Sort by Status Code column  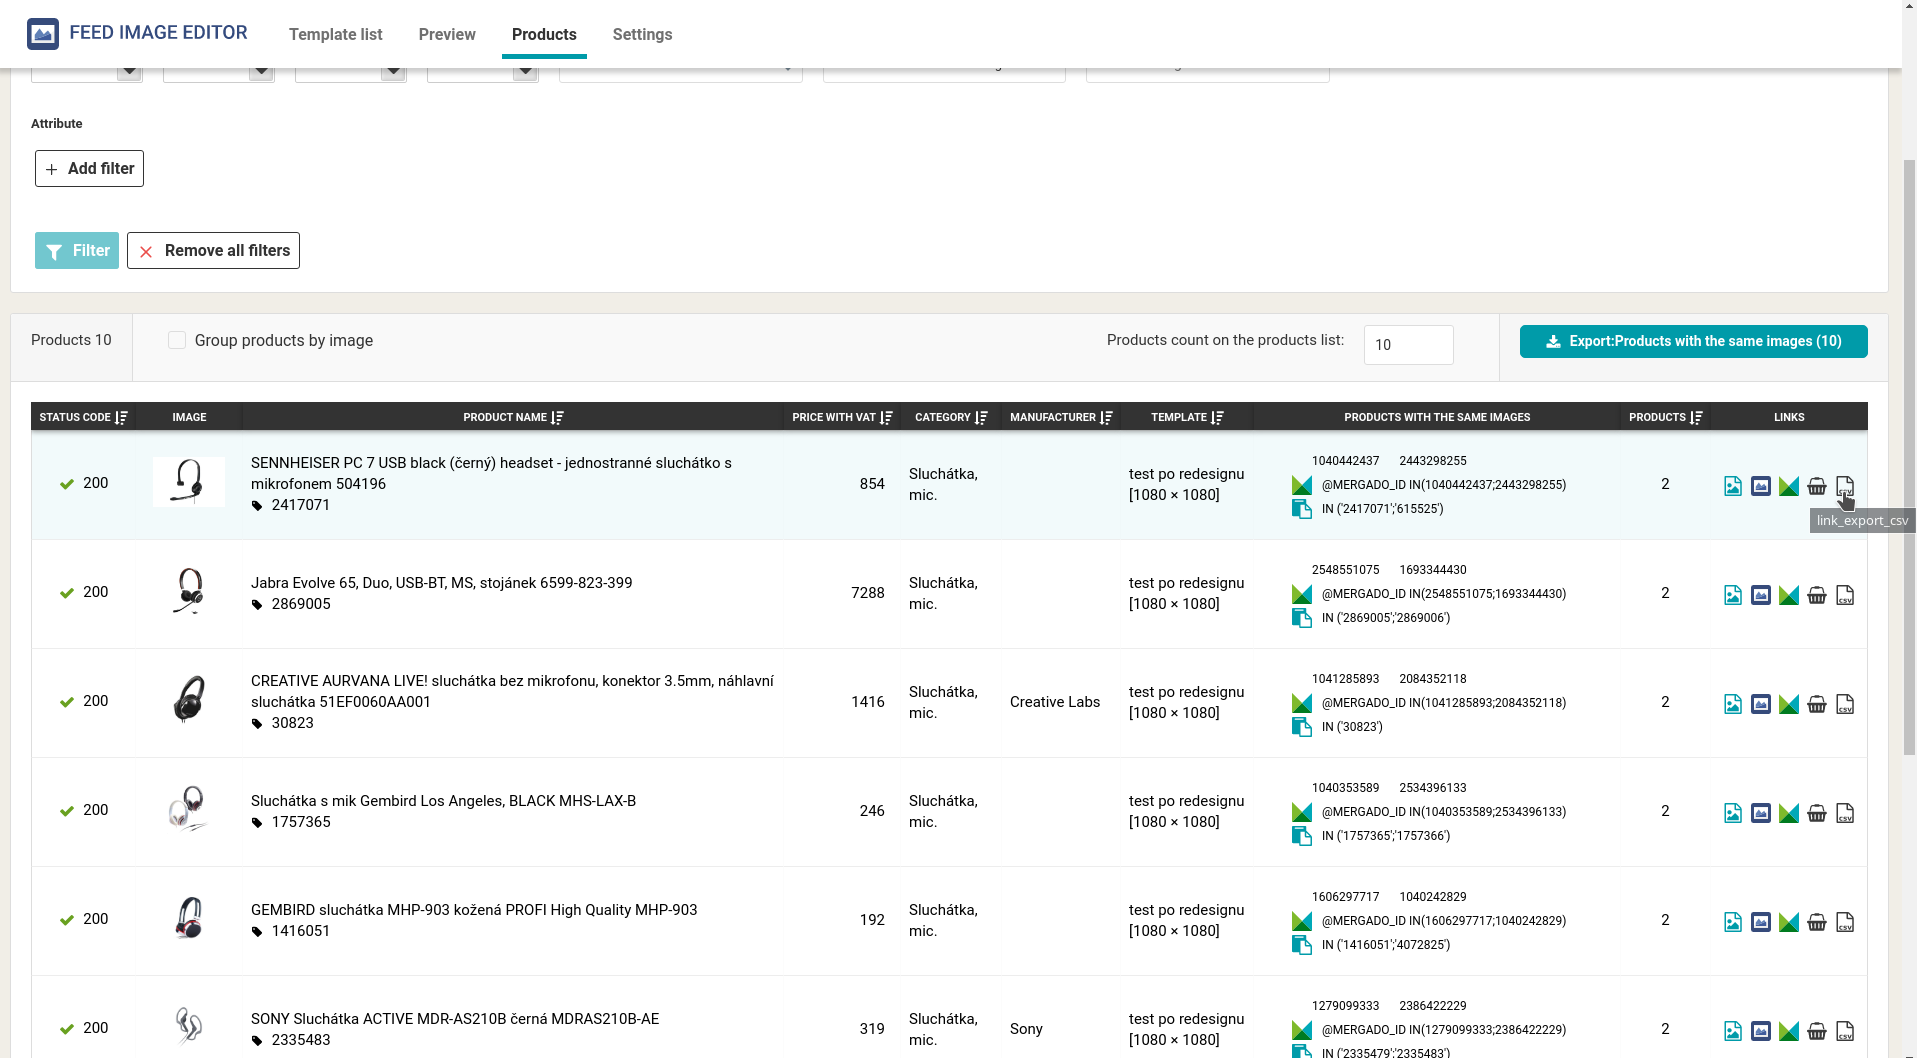tap(121, 417)
